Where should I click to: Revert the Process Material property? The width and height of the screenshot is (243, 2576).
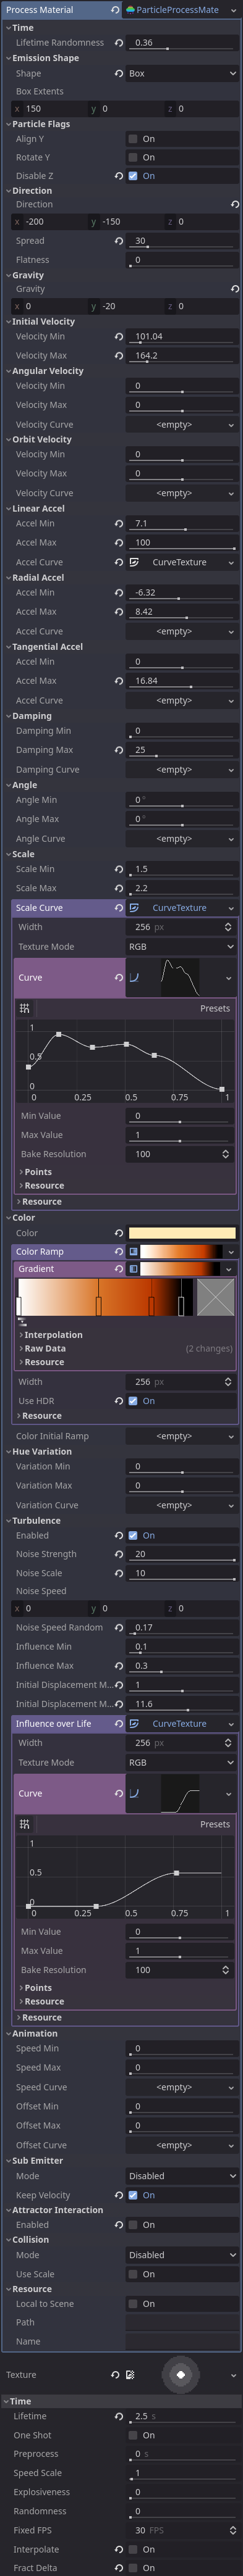pyautogui.click(x=115, y=10)
